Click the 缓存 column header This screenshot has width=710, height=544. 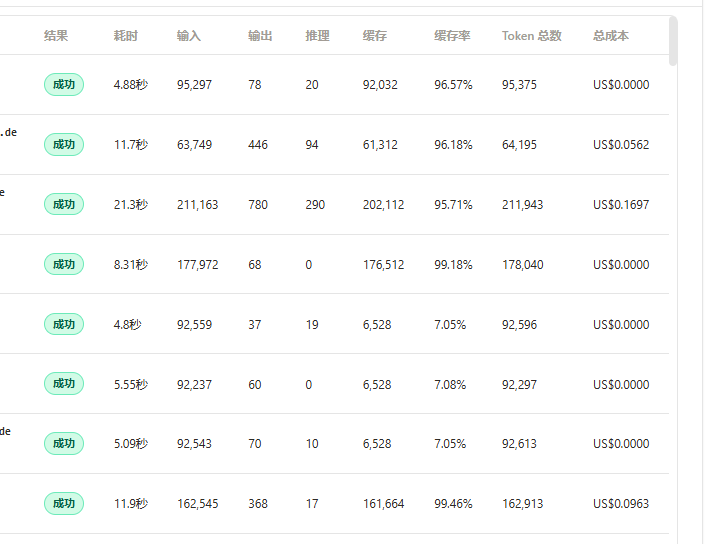click(375, 36)
